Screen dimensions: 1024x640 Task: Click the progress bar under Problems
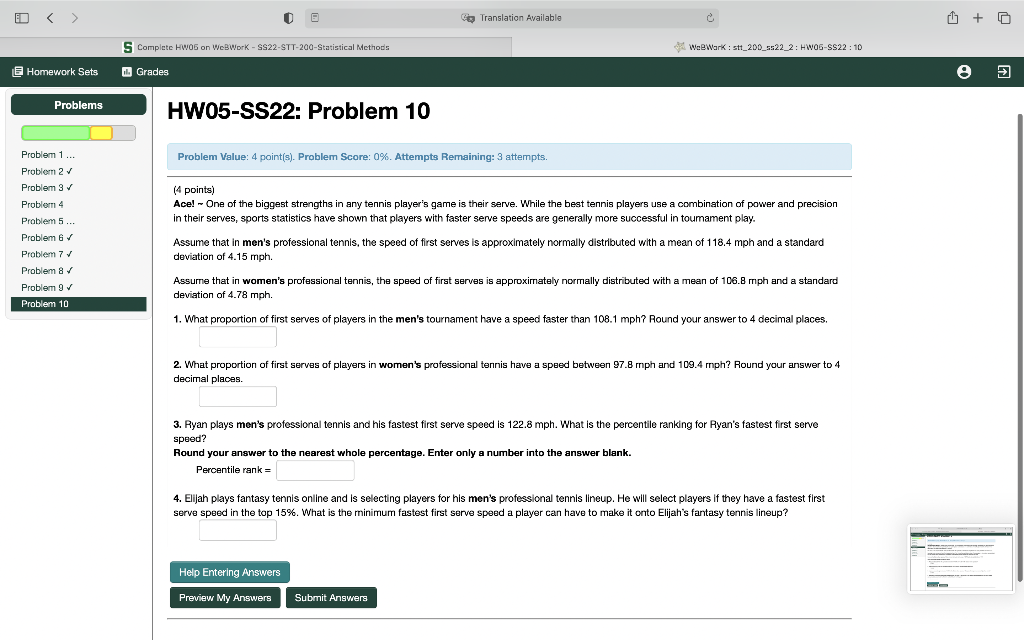pyautogui.click(x=78, y=131)
